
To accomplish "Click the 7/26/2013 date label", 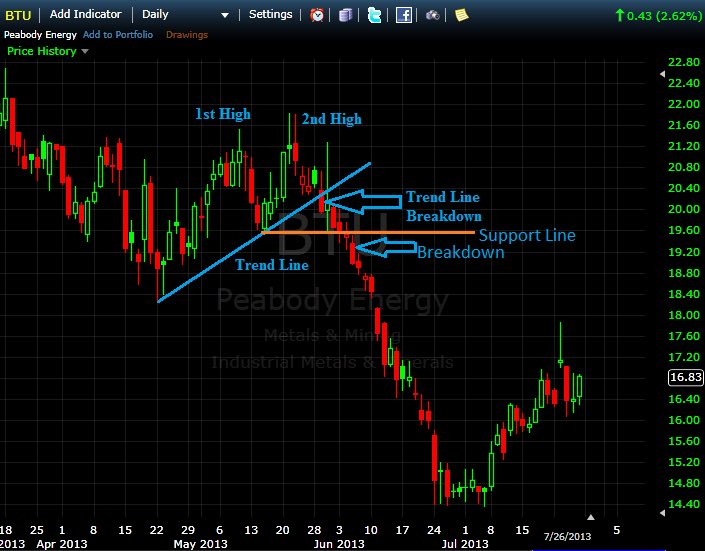I will pyautogui.click(x=567, y=536).
